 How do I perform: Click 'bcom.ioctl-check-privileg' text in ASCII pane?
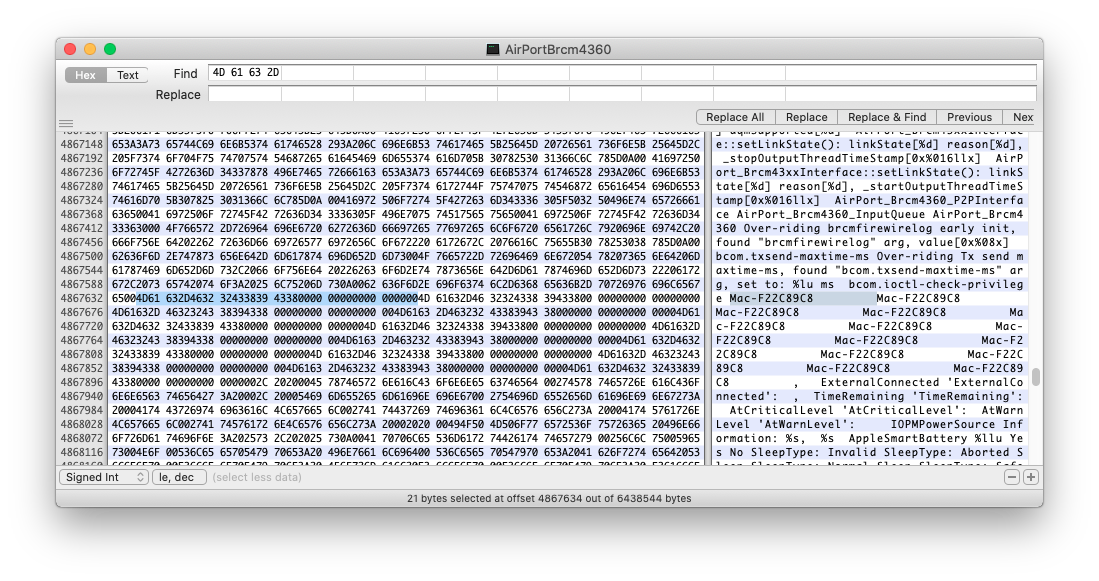click(936, 285)
